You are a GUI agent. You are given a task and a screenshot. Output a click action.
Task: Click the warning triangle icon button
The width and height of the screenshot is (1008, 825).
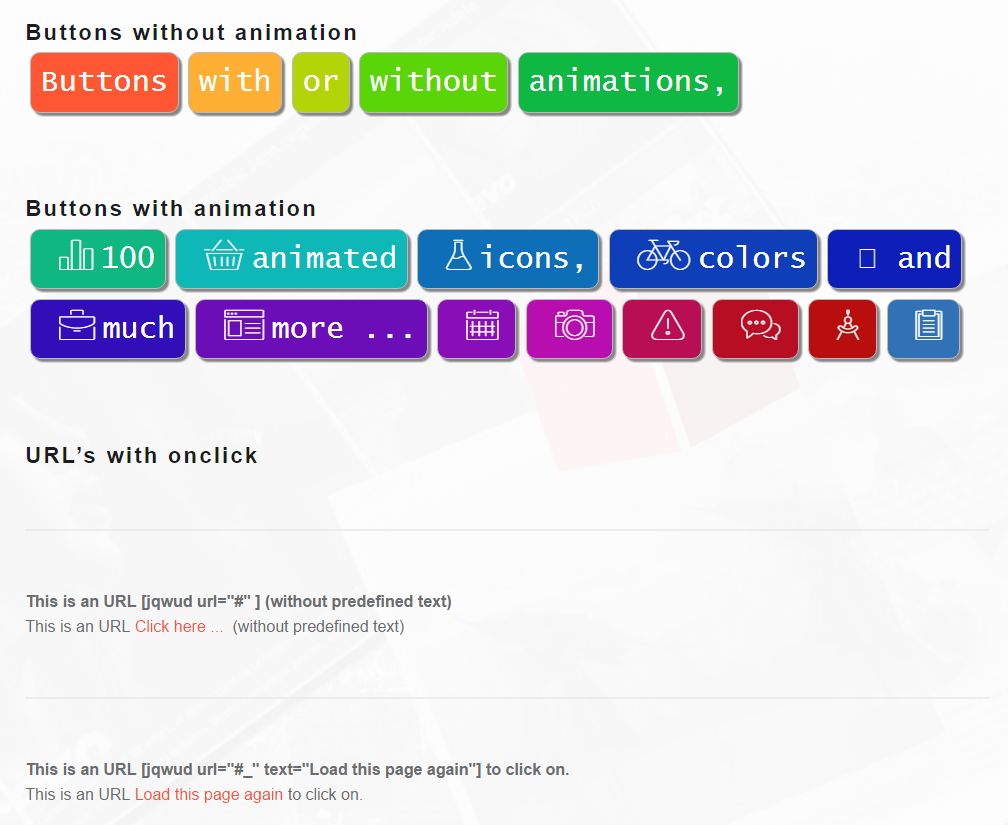(x=662, y=329)
